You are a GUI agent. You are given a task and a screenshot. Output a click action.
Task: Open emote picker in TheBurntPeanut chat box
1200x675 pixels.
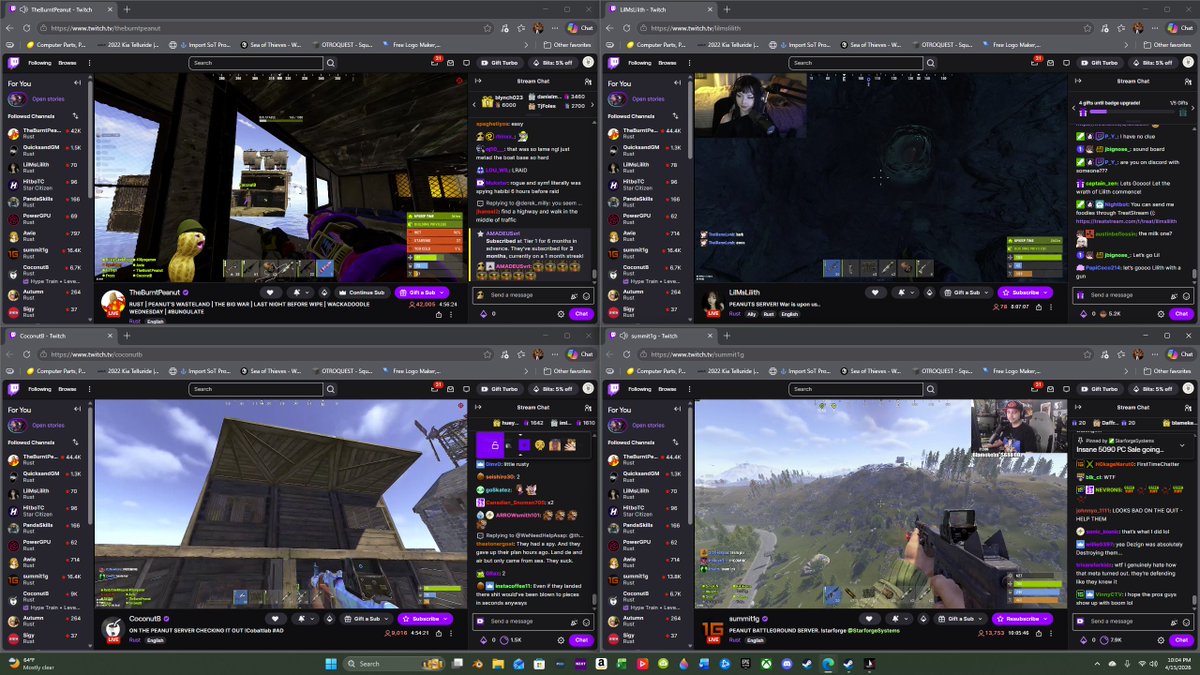click(x=587, y=296)
